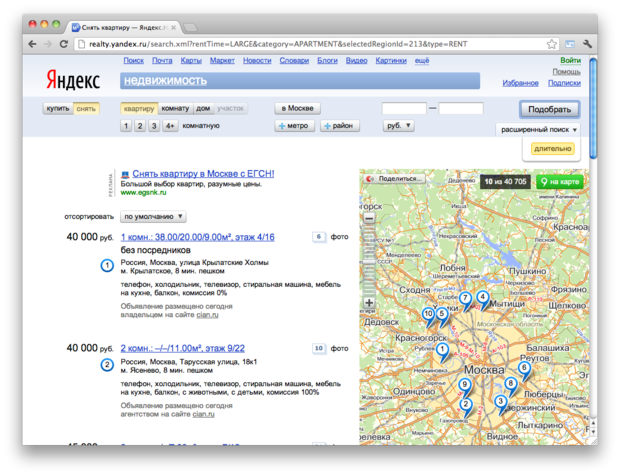Viewport: 620px width, 476px height.
Task: Open the руб. currency dropdown
Action: (399, 126)
